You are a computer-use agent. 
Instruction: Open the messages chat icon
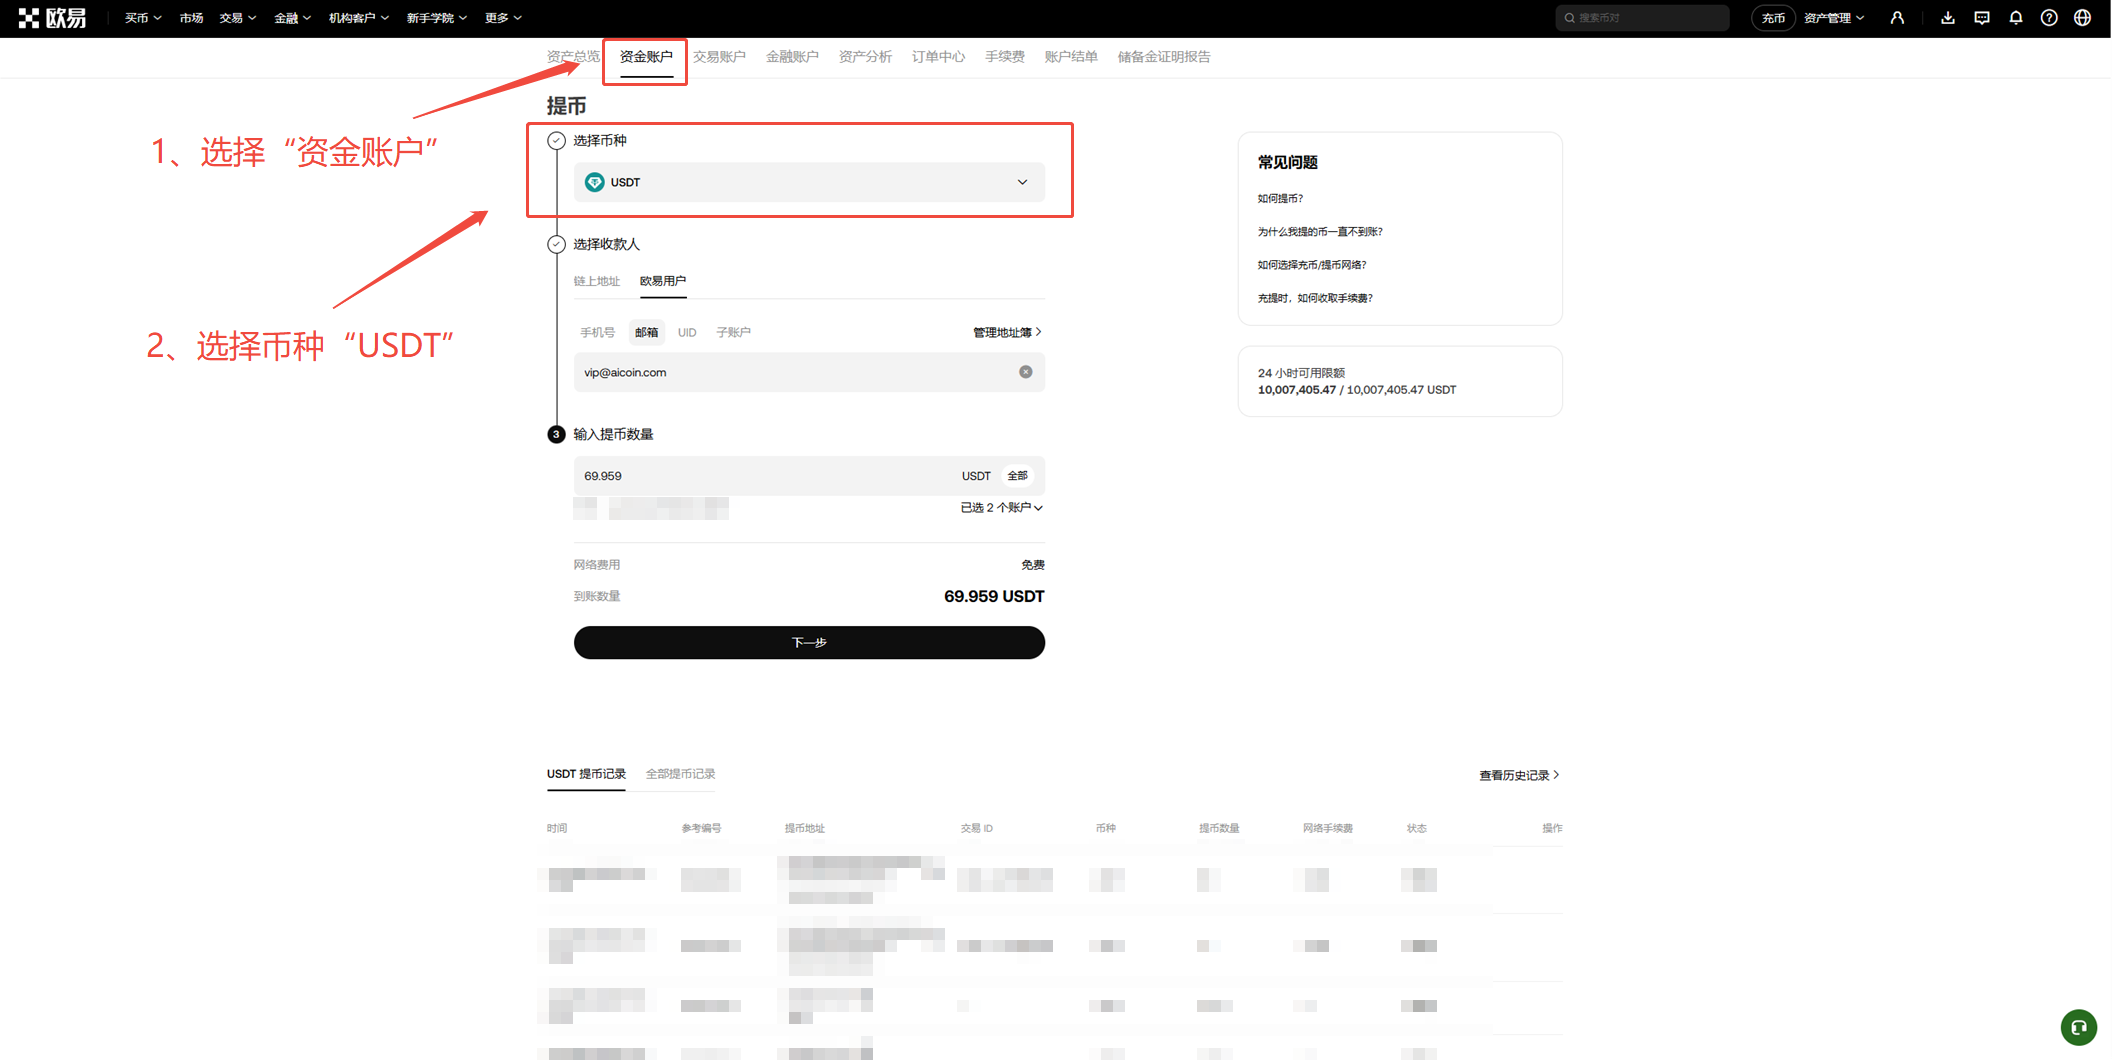click(x=1982, y=17)
